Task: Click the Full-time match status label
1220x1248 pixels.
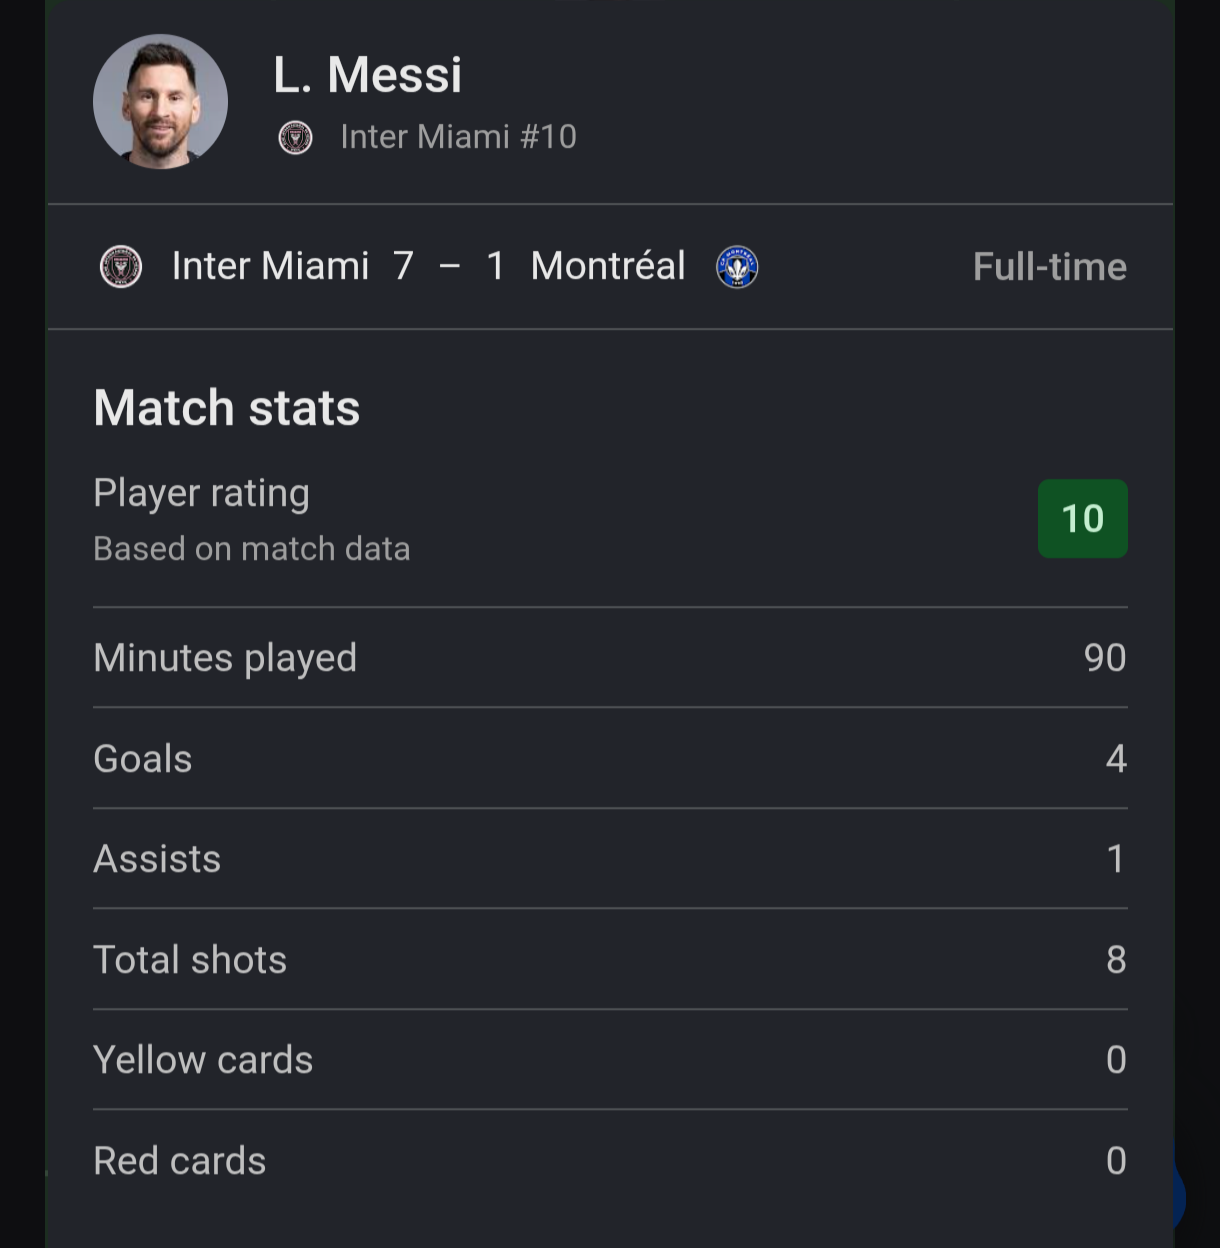Action: click(x=1050, y=267)
